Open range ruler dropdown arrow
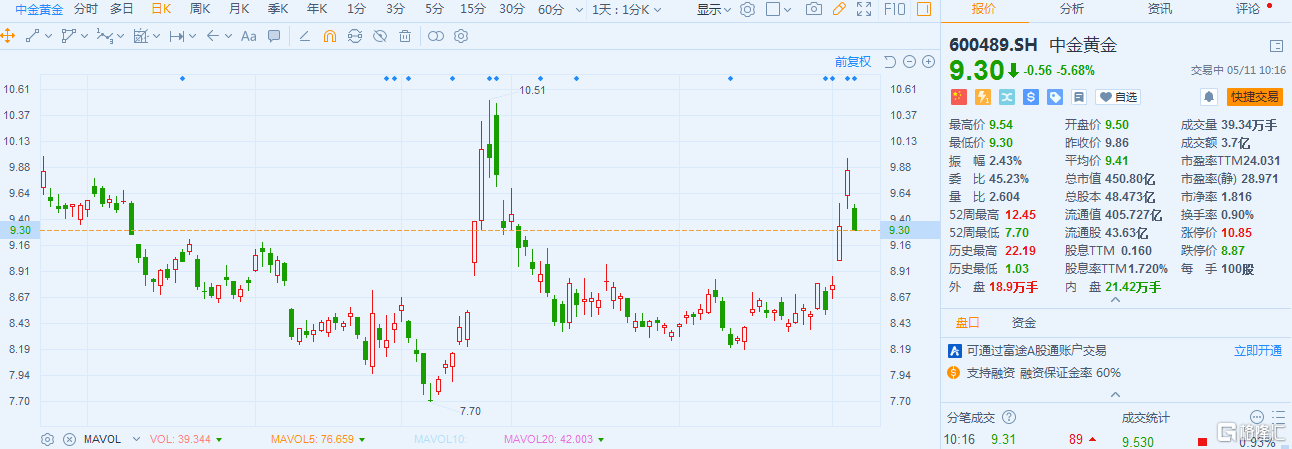1292x449 pixels. [x=193, y=36]
